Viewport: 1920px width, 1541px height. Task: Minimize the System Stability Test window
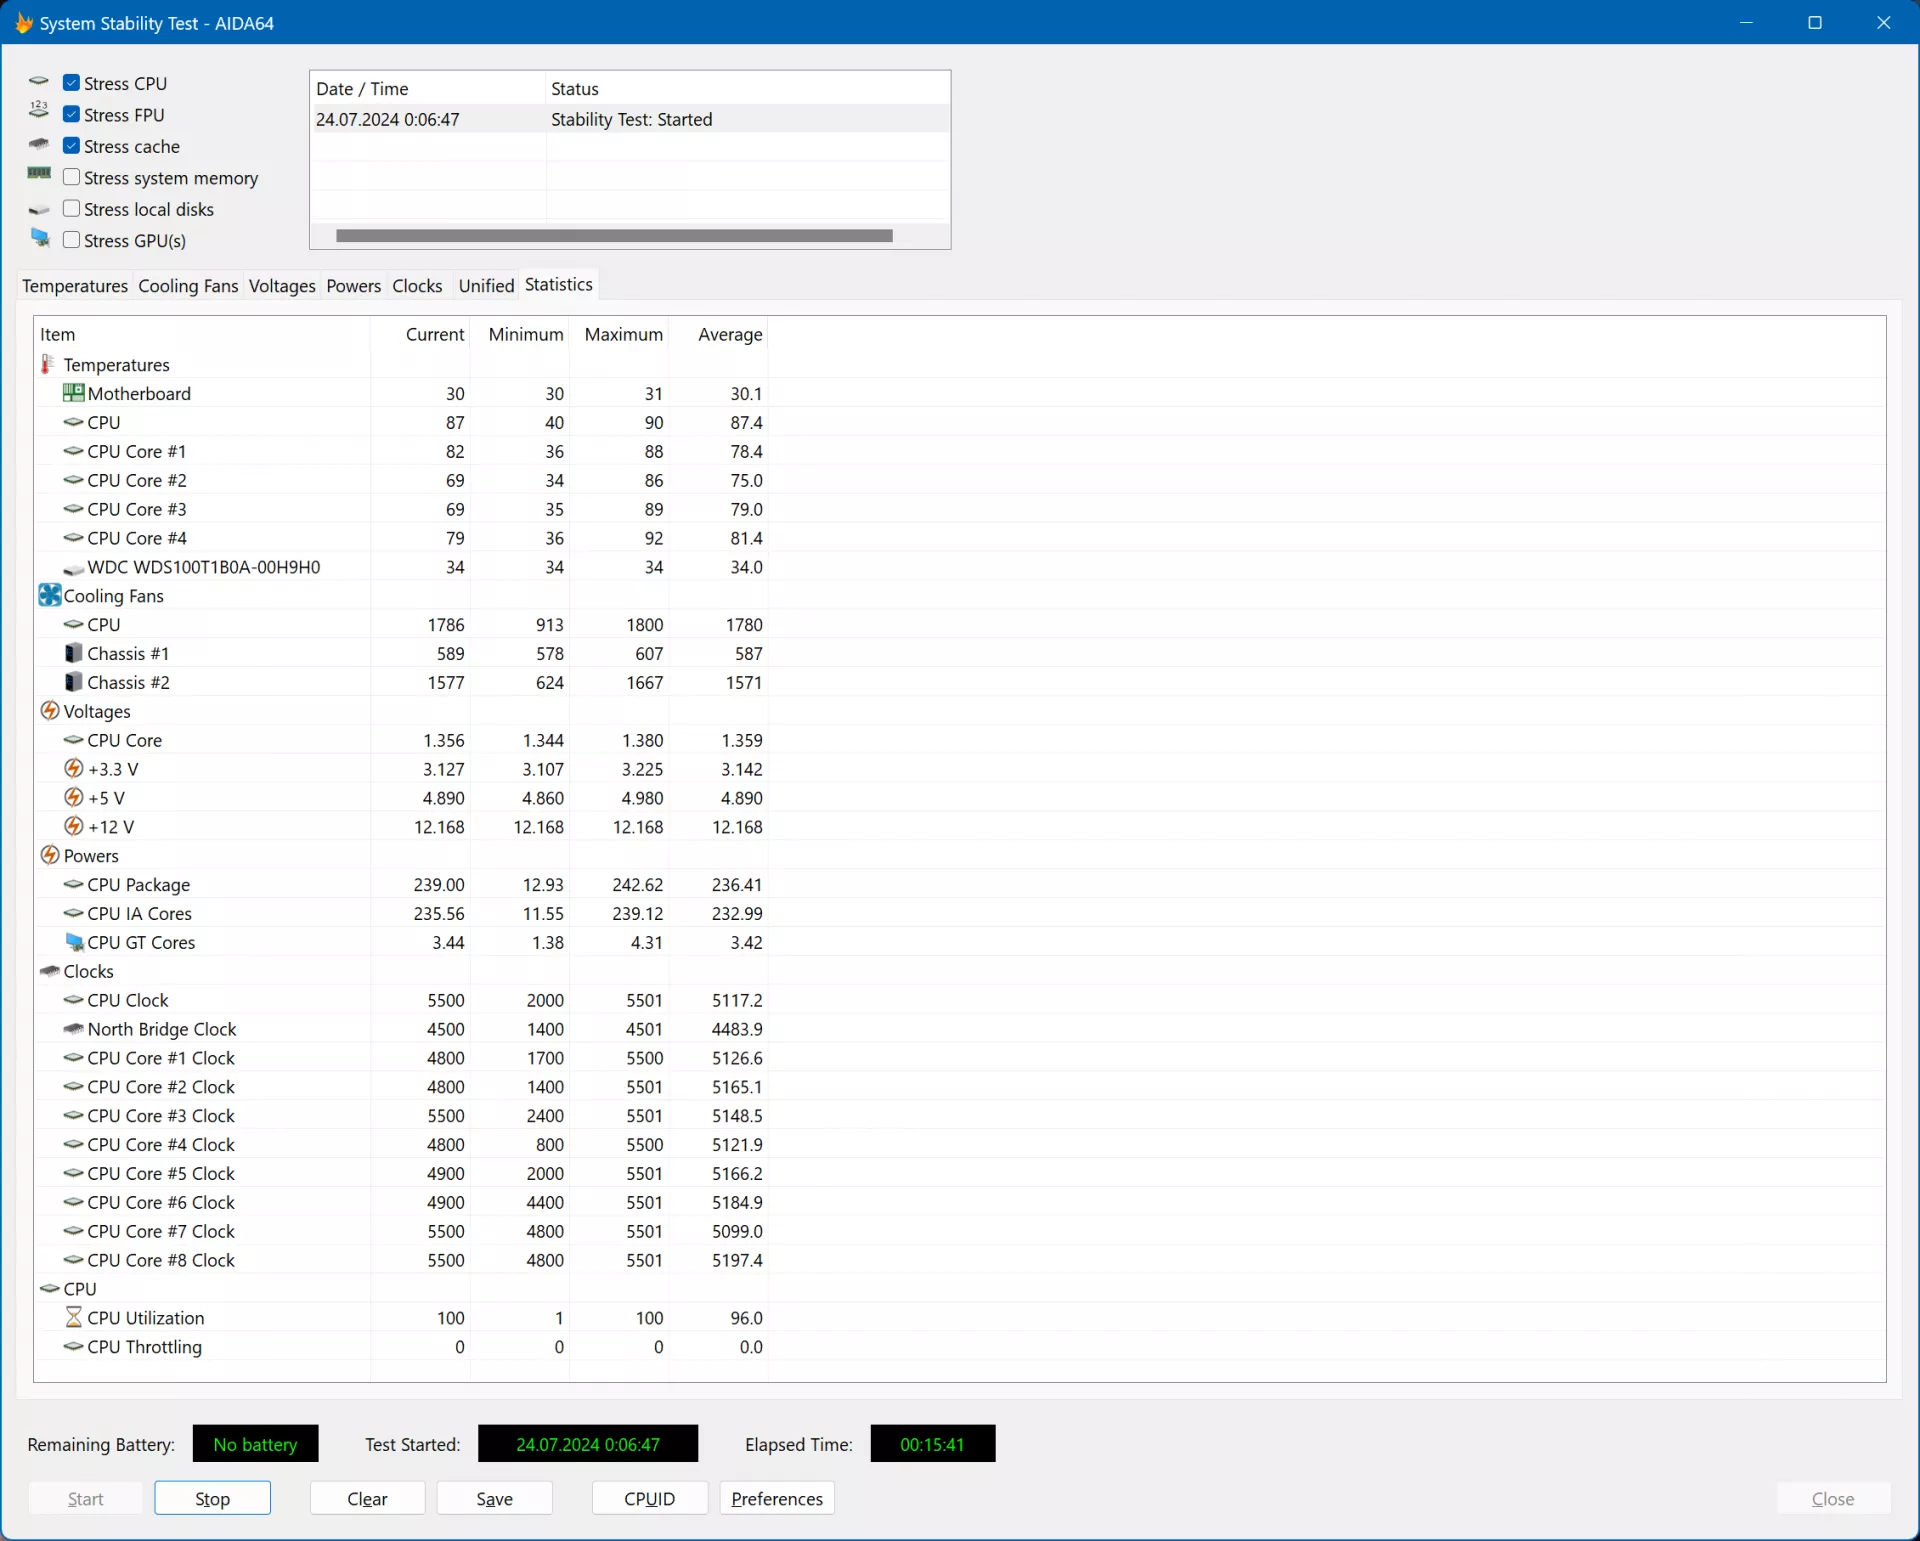point(1747,22)
